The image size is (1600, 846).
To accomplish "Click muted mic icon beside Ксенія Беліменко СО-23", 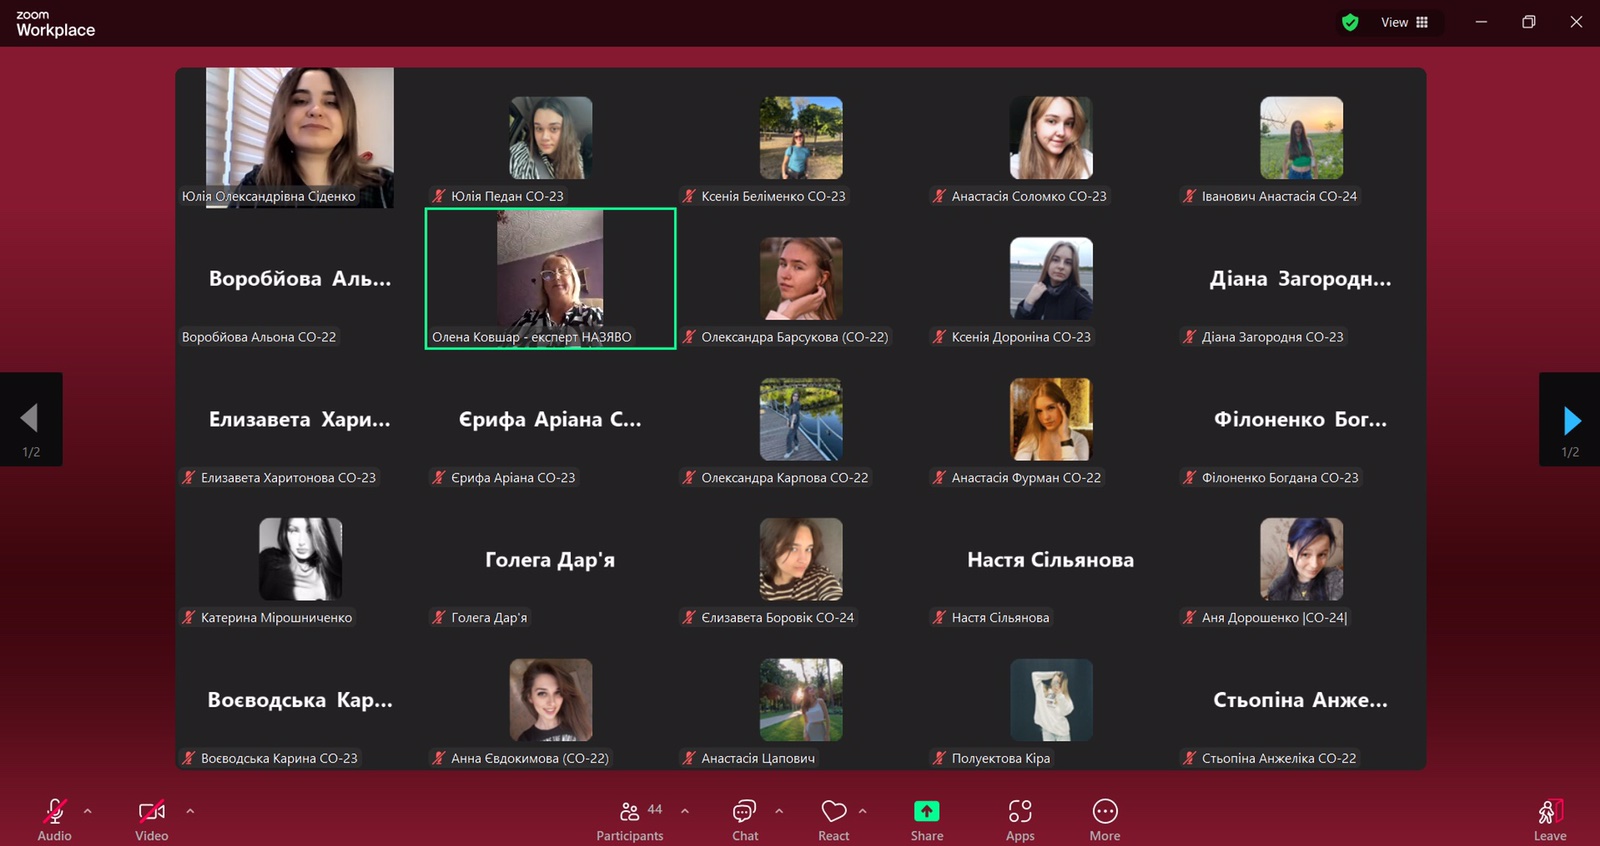I will point(688,196).
